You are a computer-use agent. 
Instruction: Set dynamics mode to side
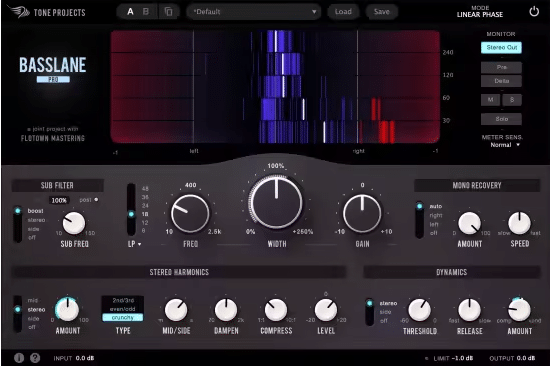385,312
